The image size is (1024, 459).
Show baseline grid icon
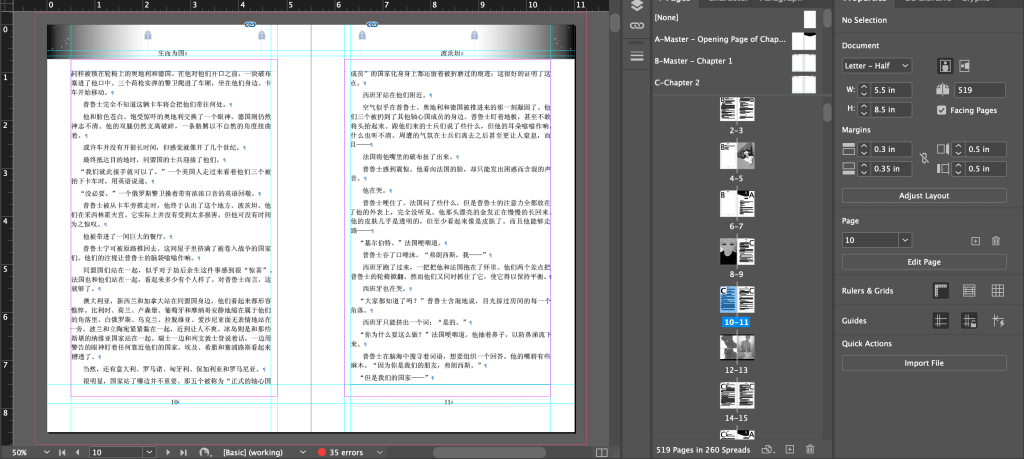click(968, 290)
